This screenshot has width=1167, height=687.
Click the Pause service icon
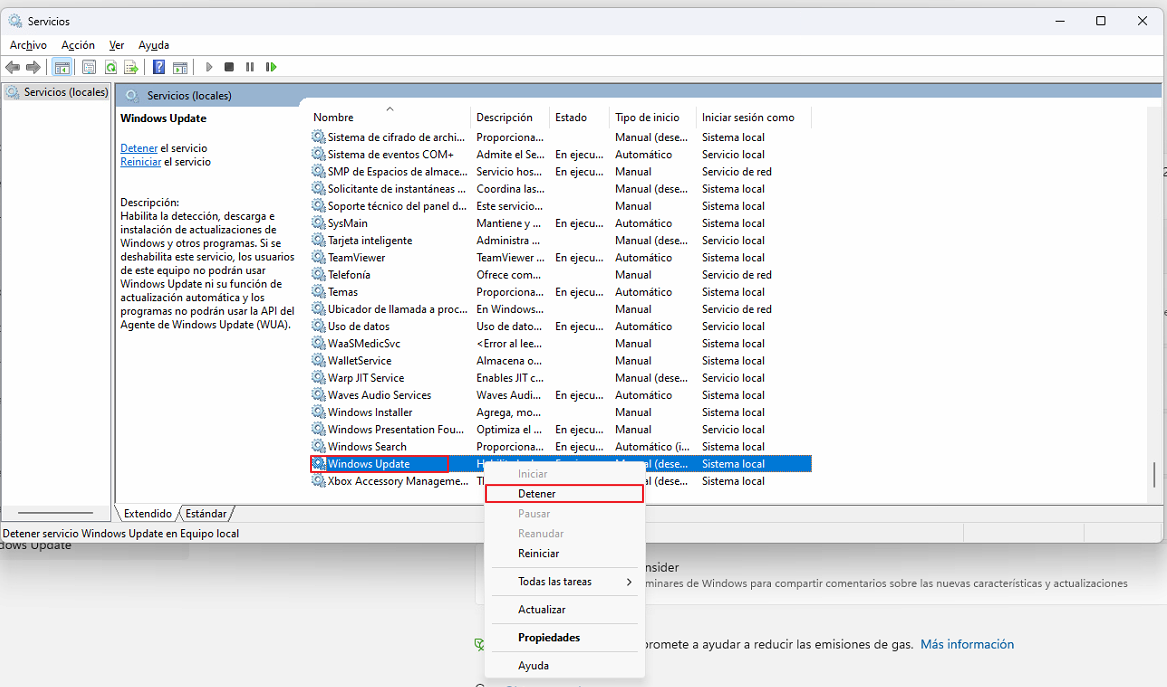click(x=250, y=67)
